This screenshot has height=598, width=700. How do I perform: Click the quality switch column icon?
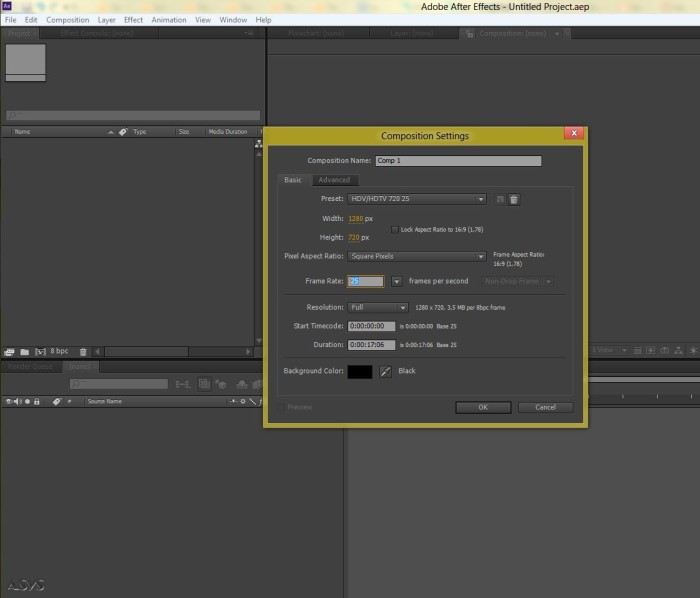(252, 402)
